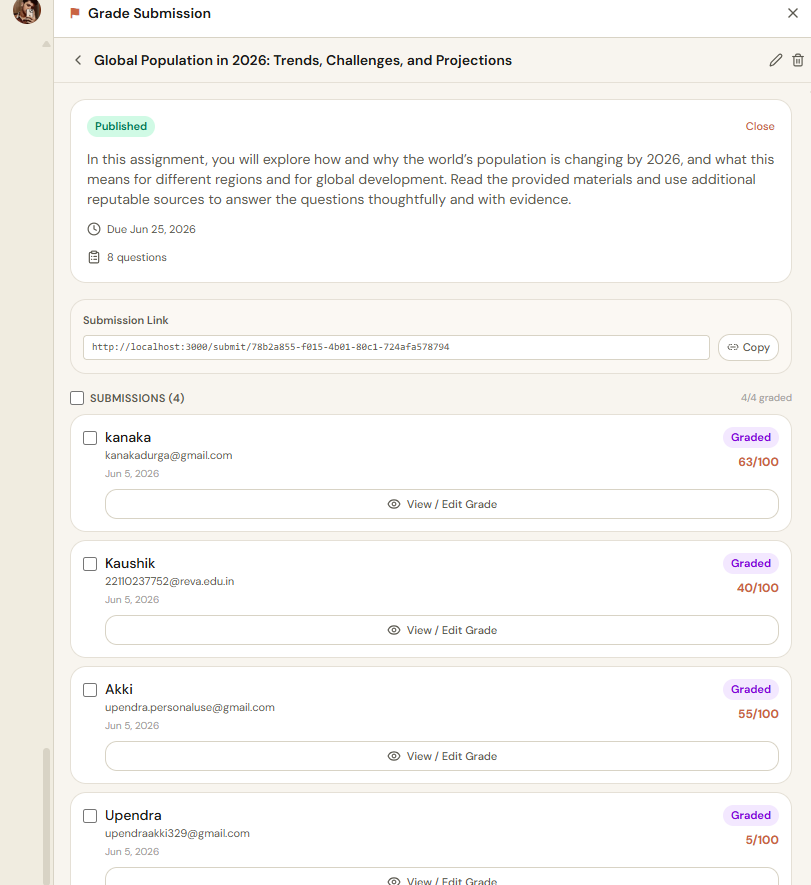Click the back arrow beside assignment title
The height and width of the screenshot is (885, 811).
pyautogui.click(x=78, y=60)
